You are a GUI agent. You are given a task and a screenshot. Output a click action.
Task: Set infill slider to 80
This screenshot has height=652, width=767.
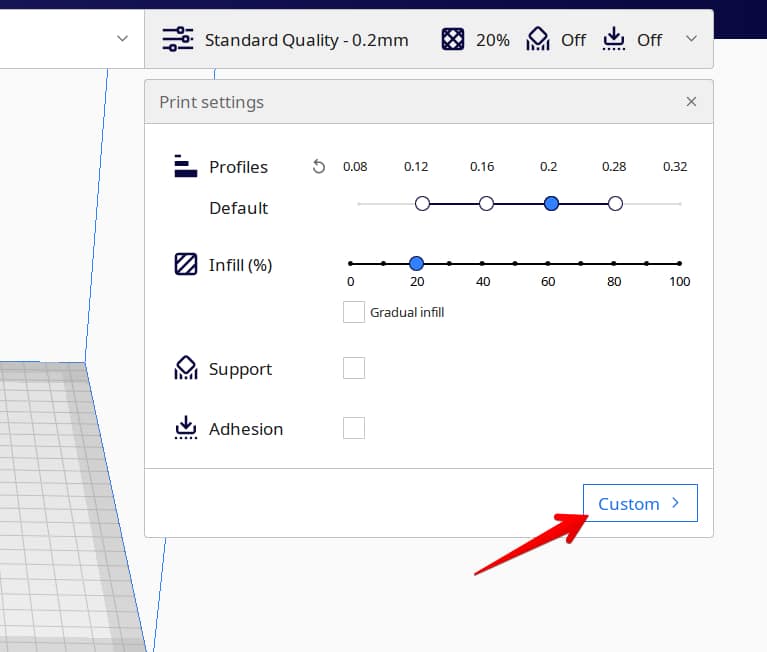click(x=614, y=264)
